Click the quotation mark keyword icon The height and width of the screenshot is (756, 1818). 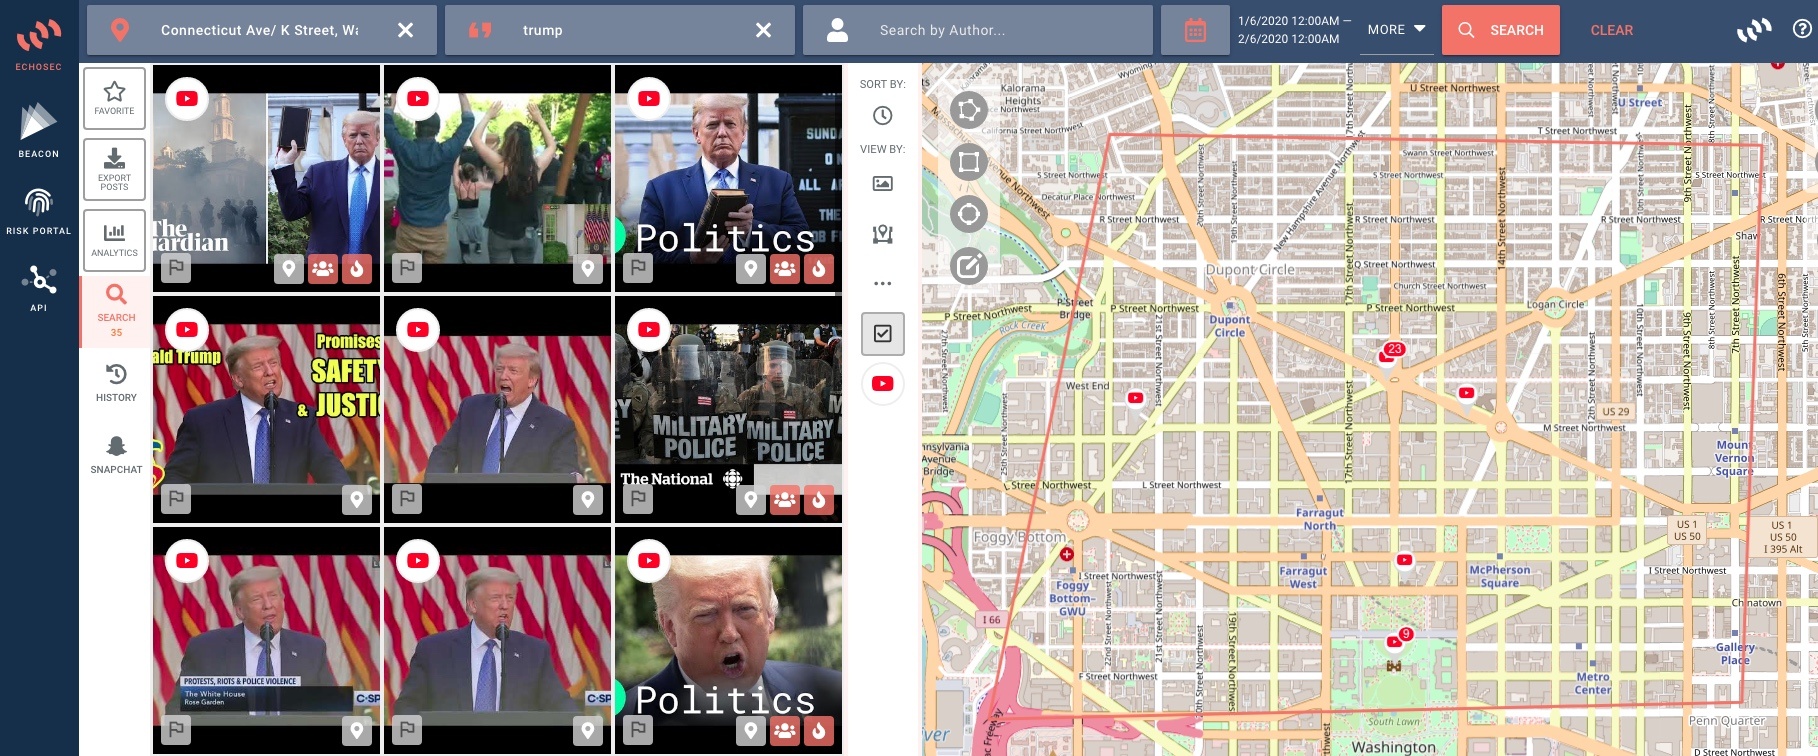tap(480, 30)
